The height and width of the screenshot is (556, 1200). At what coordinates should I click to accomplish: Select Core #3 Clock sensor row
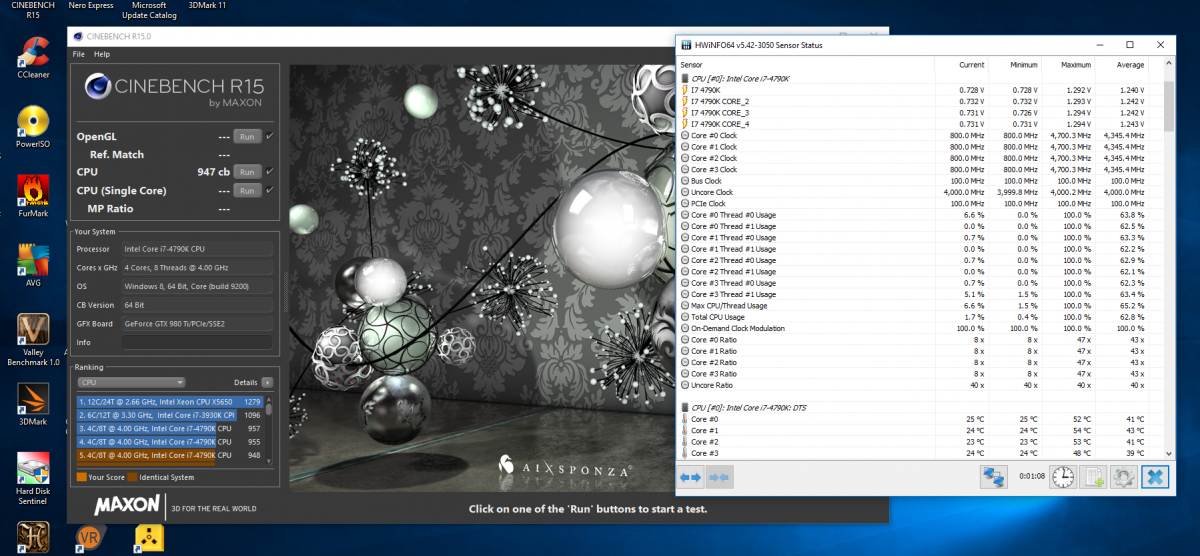click(x=912, y=169)
